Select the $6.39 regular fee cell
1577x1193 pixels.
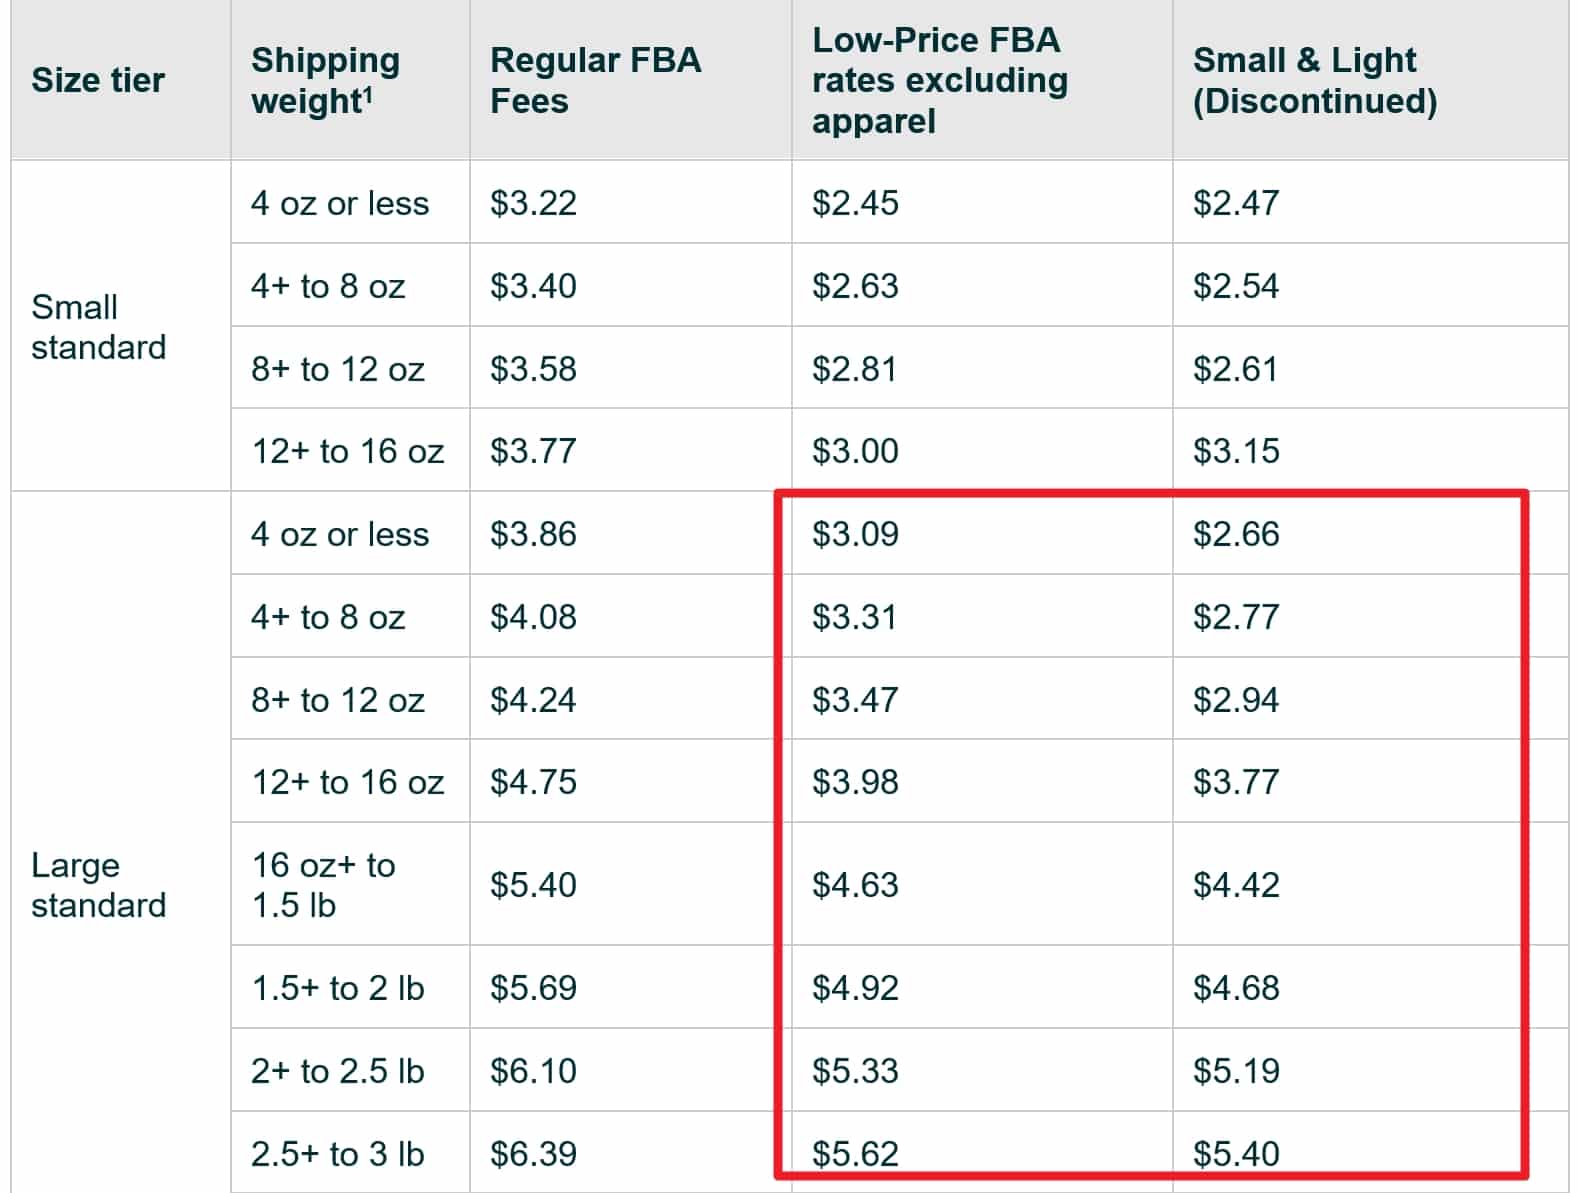(630, 1153)
